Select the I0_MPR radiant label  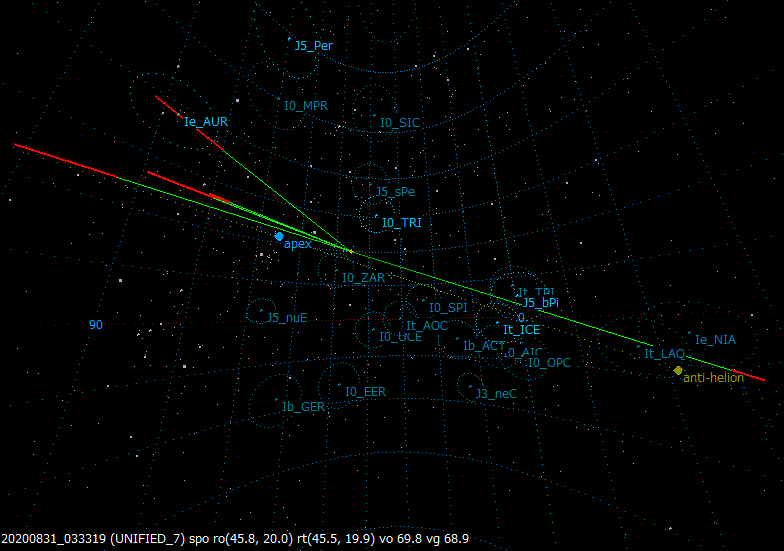point(306,106)
